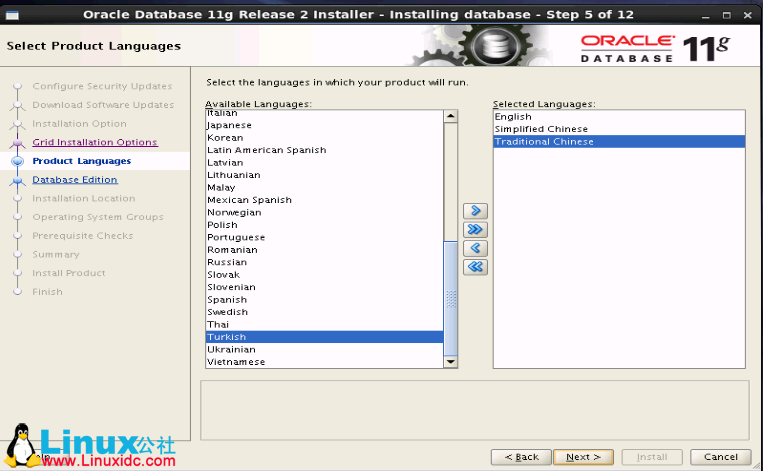This screenshot has width=763, height=471.
Task: Select Latvian in the available list
Action: pyautogui.click(x=325, y=163)
